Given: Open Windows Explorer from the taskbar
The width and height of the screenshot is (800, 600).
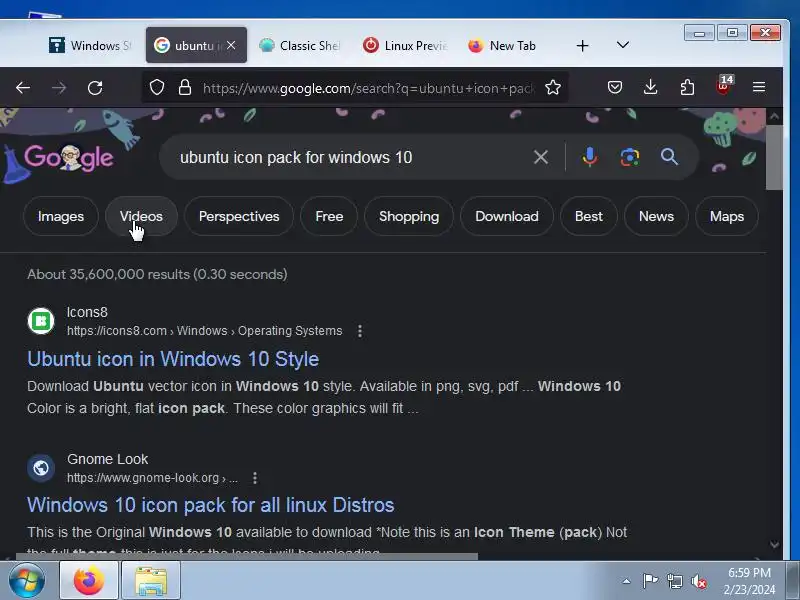Looking at the screenshot, I should pyautogui.click(x=151, y=581).
